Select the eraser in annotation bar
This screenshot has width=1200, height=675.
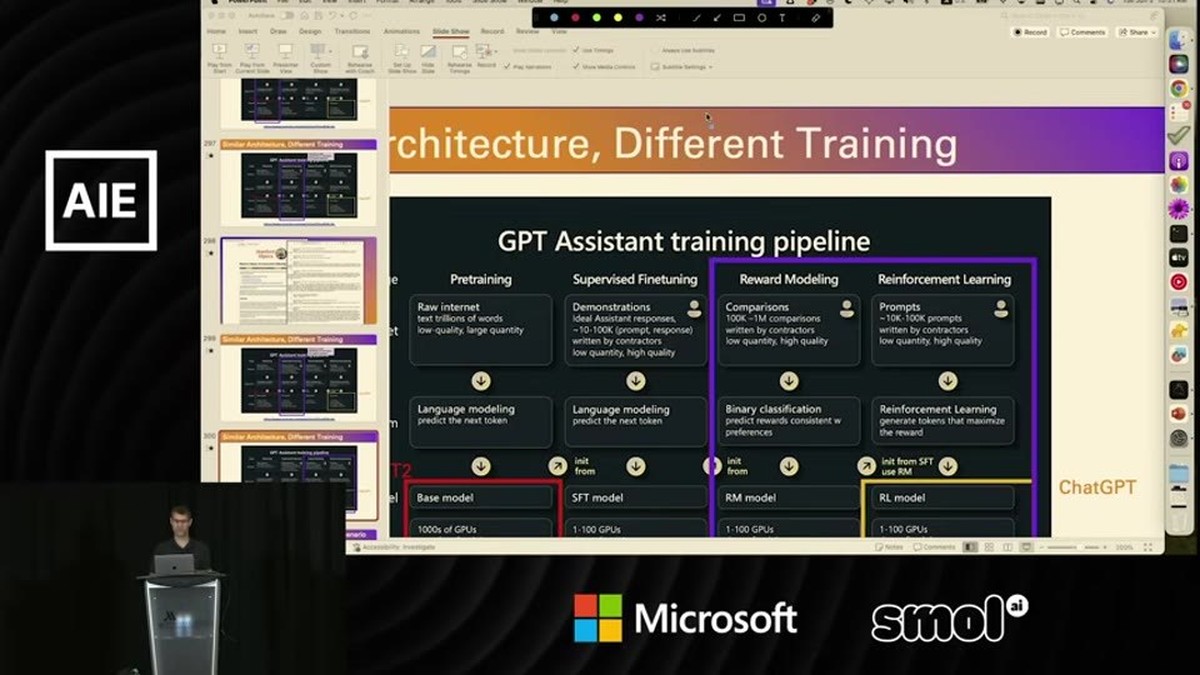(x=816, y=17)
